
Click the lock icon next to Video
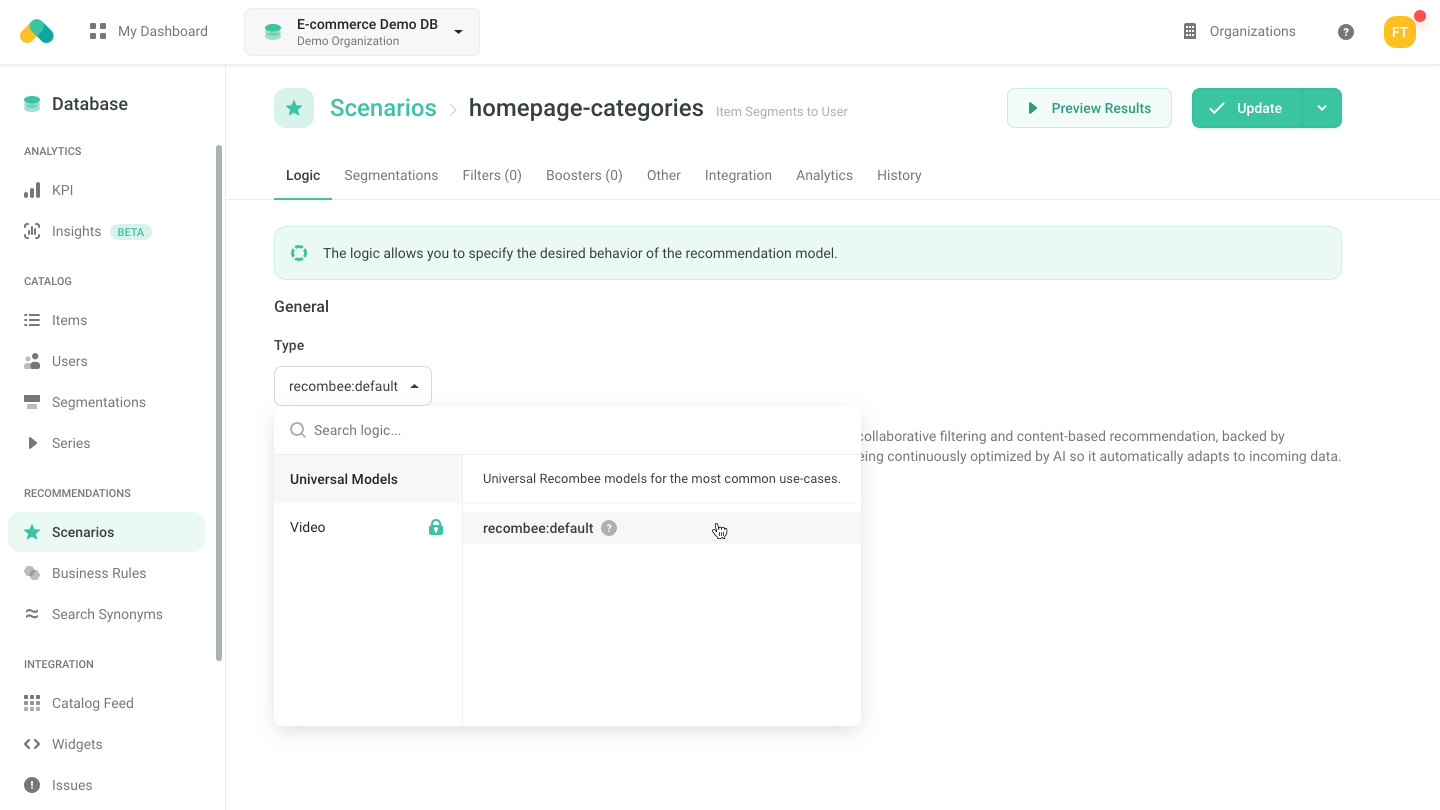click(436, 527)
